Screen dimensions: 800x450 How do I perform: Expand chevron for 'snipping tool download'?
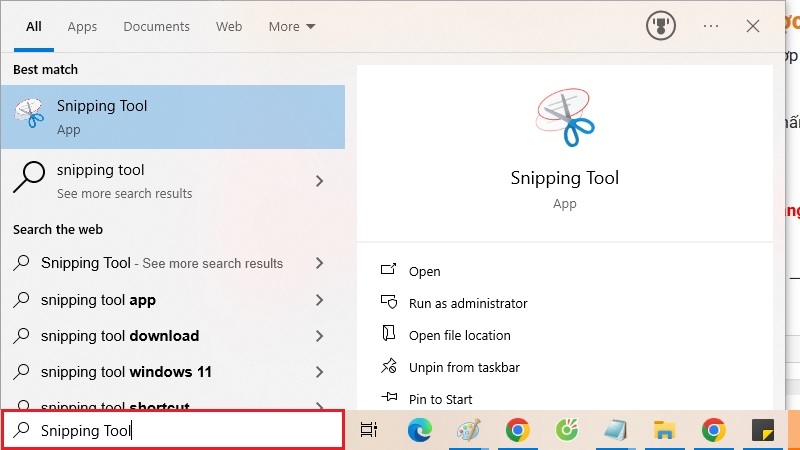pos(319,336)
